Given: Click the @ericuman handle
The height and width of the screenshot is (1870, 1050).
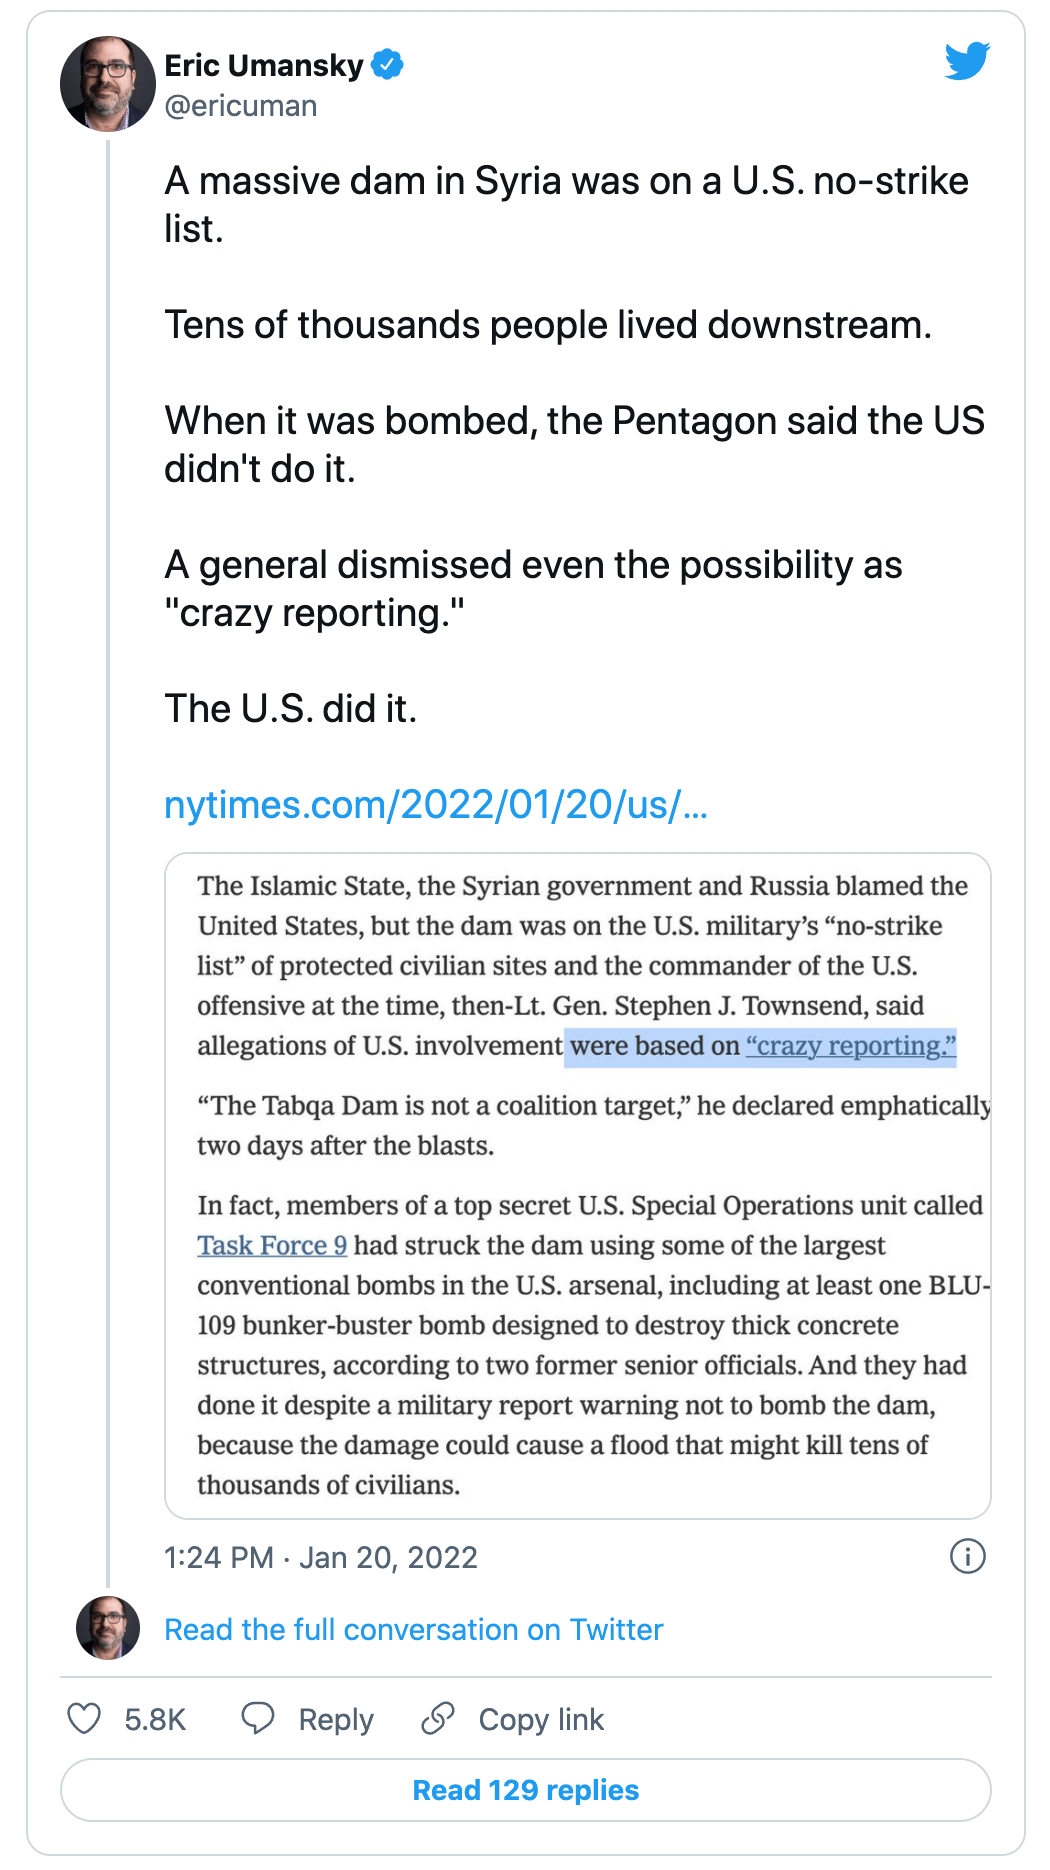Looking at the screenshot, I should pyautogui.click(x=241, y=106).
